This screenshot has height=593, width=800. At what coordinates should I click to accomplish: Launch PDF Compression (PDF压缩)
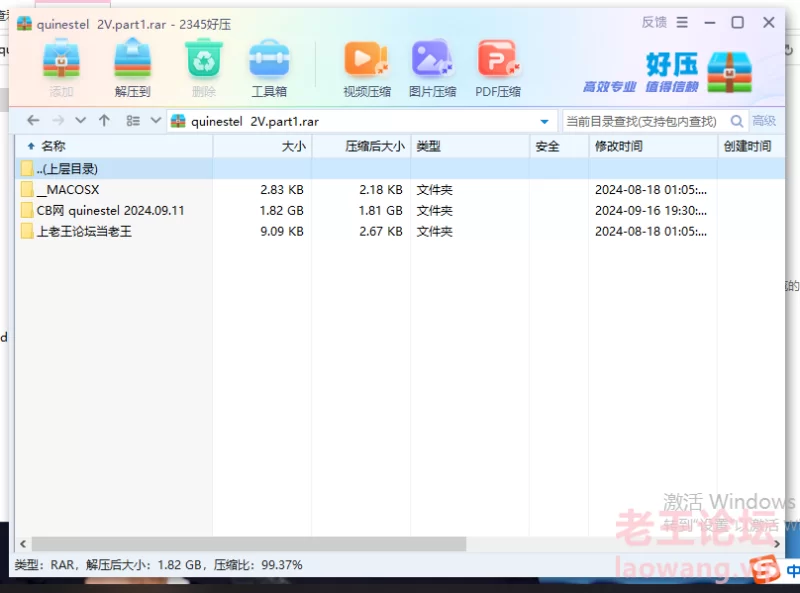click(498, 60)
